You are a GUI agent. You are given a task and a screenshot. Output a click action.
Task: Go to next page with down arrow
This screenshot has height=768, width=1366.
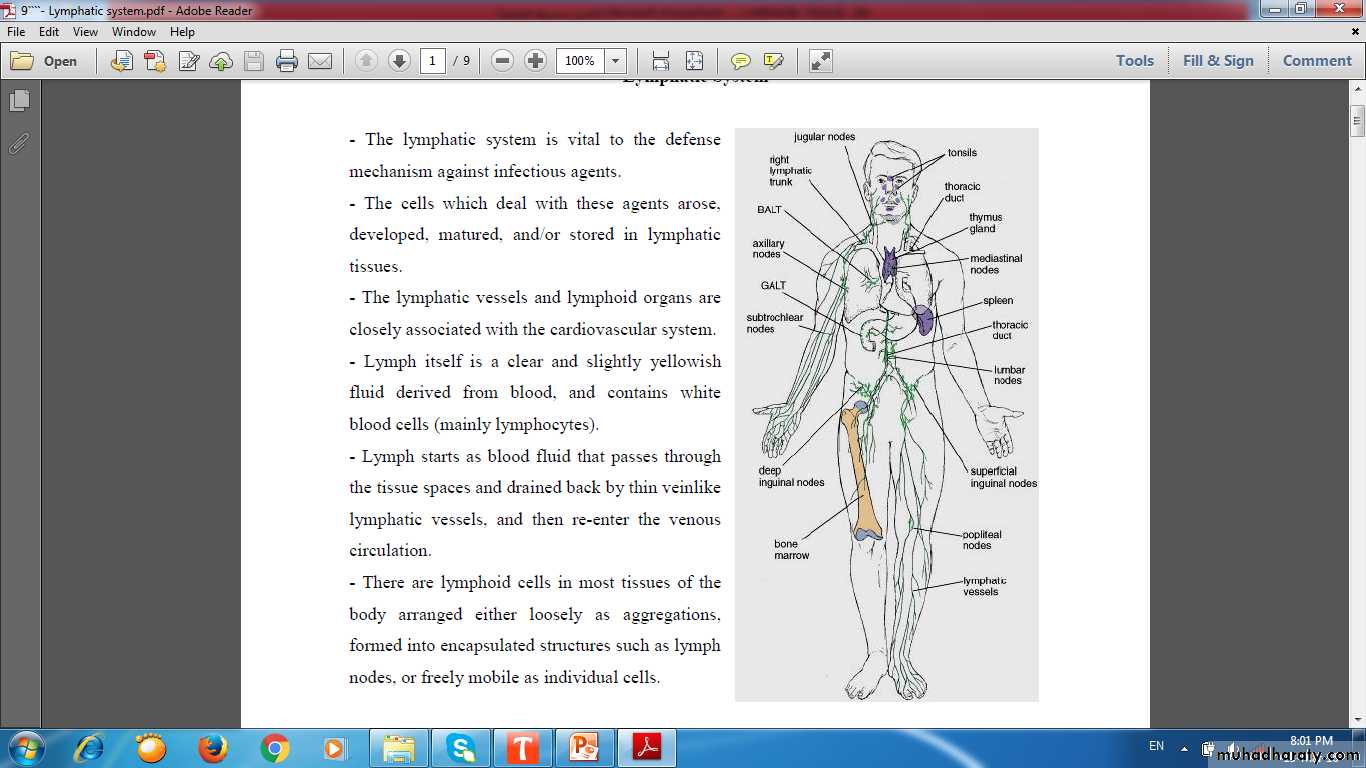coord(399,61)
